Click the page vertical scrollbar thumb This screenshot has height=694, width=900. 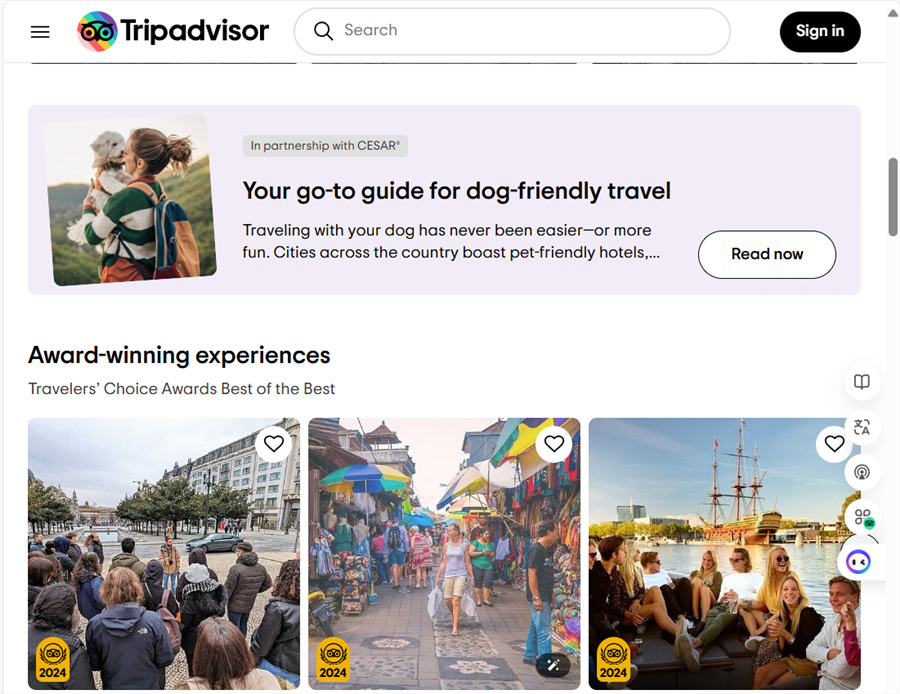point(893,196)
